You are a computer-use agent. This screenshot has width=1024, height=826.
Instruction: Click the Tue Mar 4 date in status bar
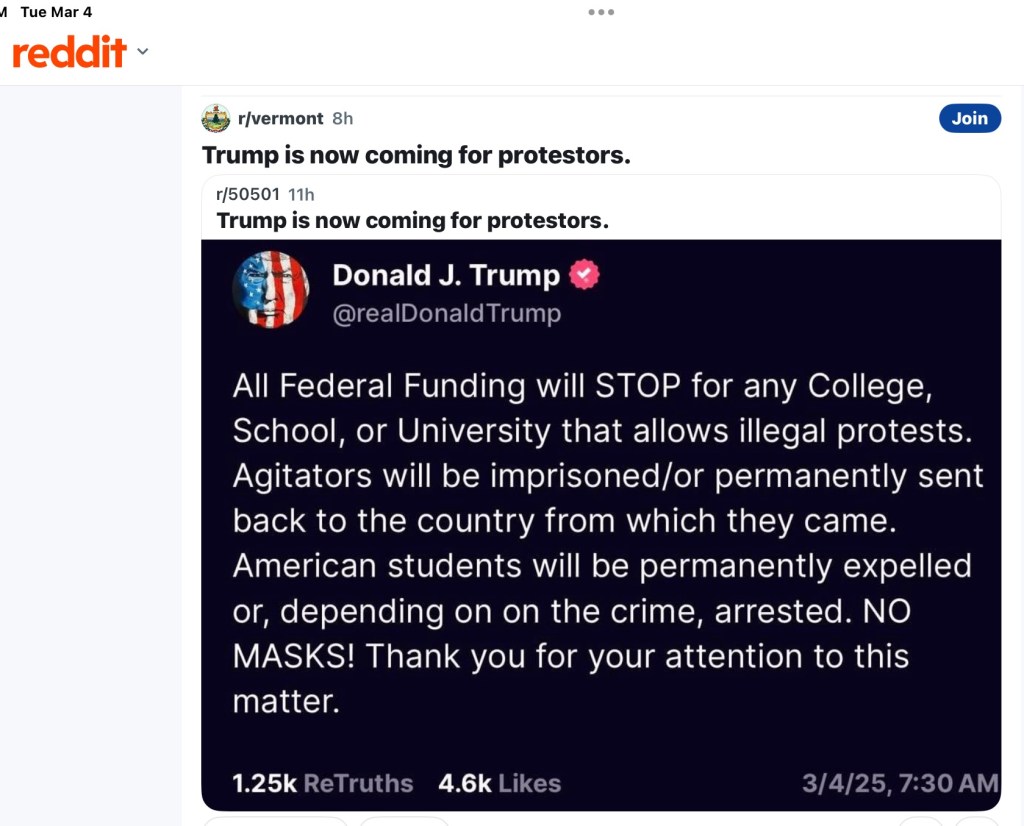56,12
